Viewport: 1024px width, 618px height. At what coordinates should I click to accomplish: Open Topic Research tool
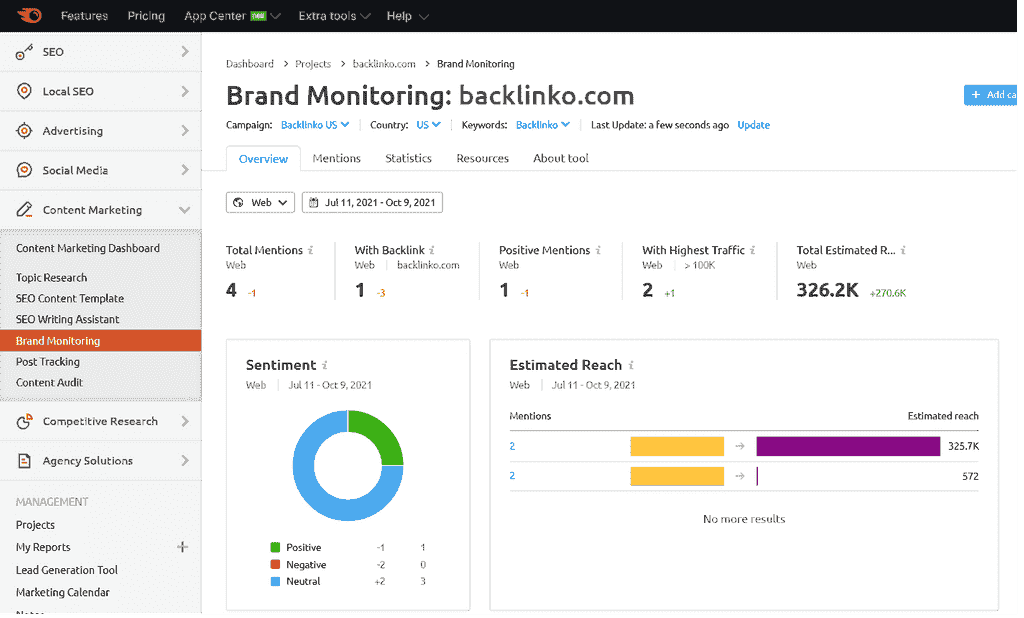pyautogui.click(x=52, y=278)
